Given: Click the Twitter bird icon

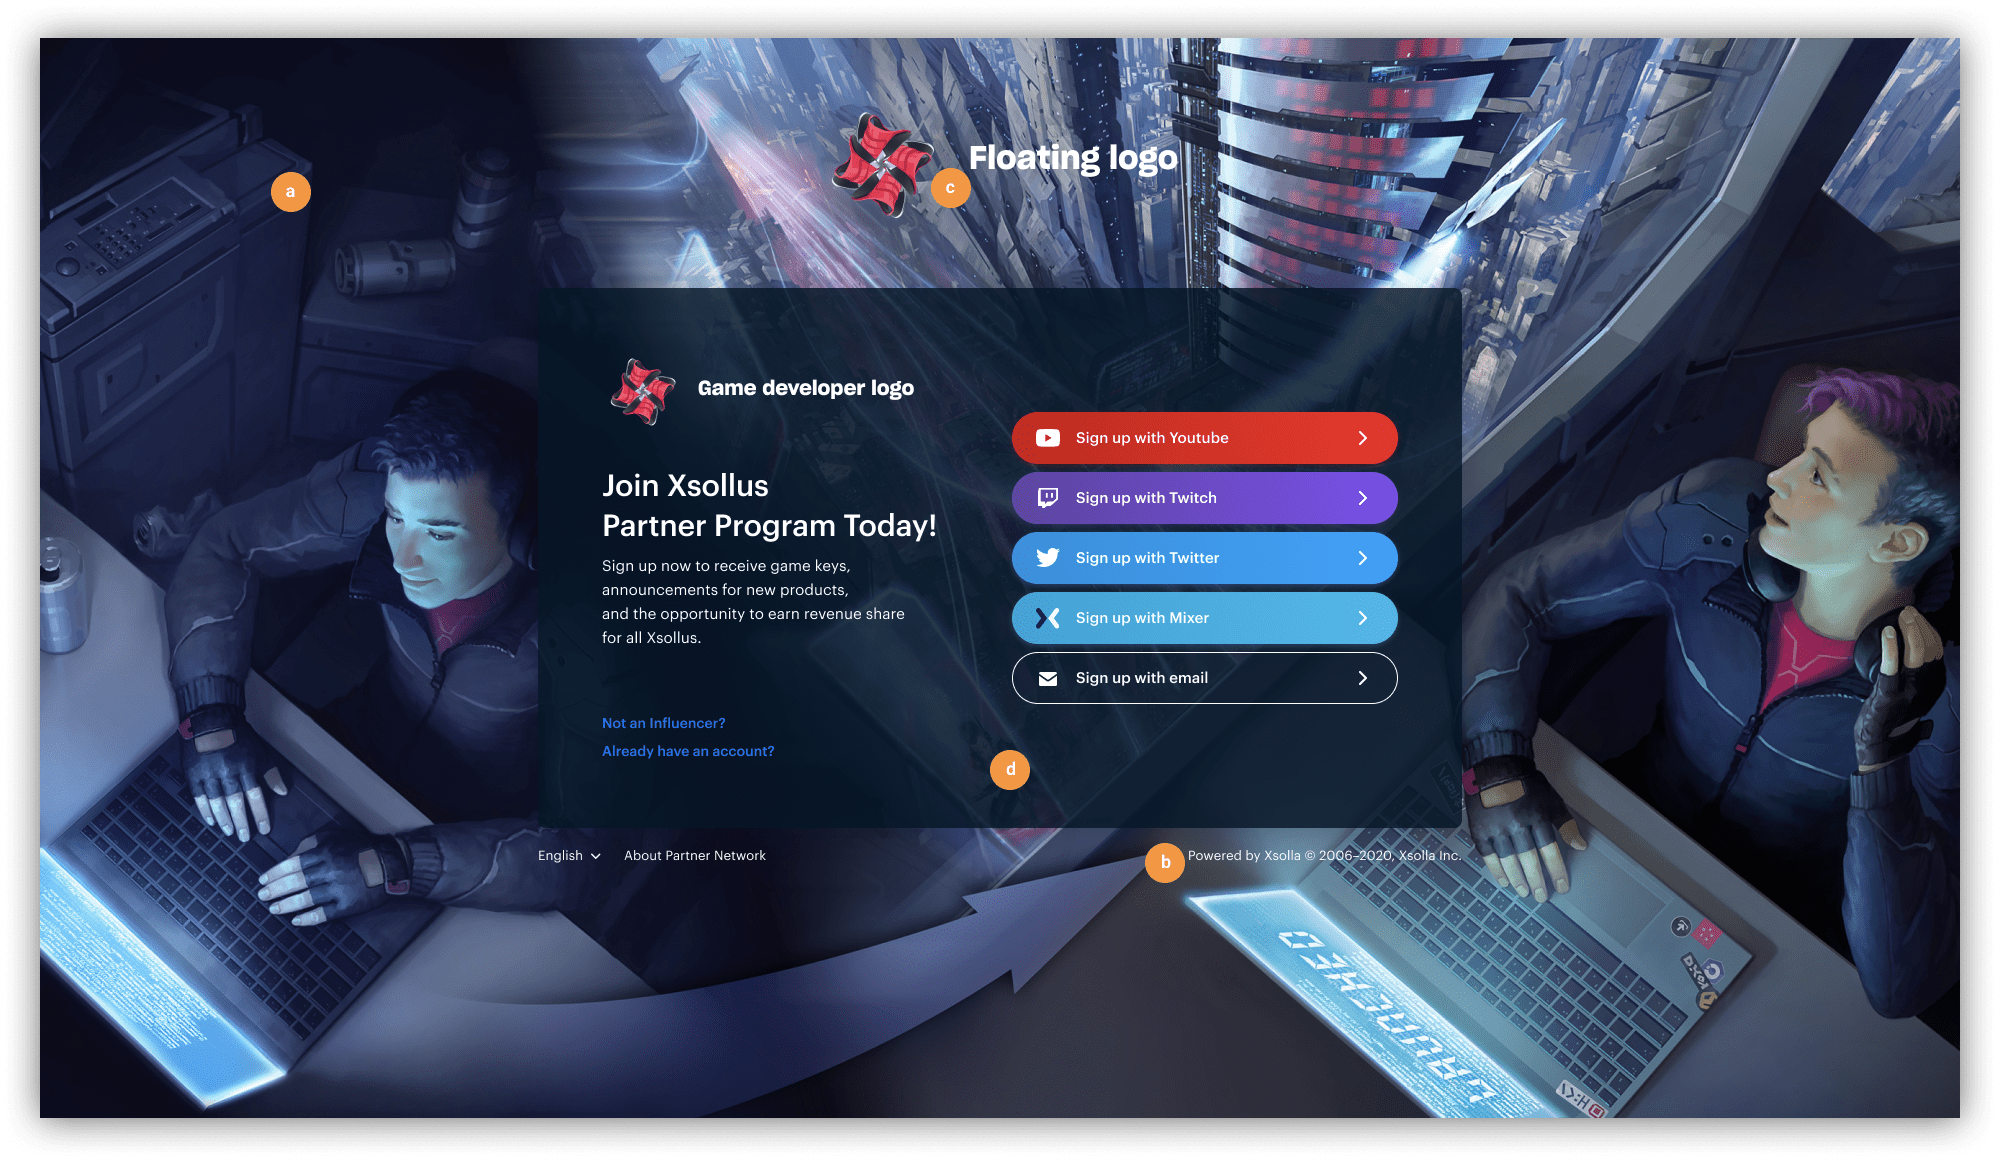Looking at the screenshot, I should (x=1047, y=558).
